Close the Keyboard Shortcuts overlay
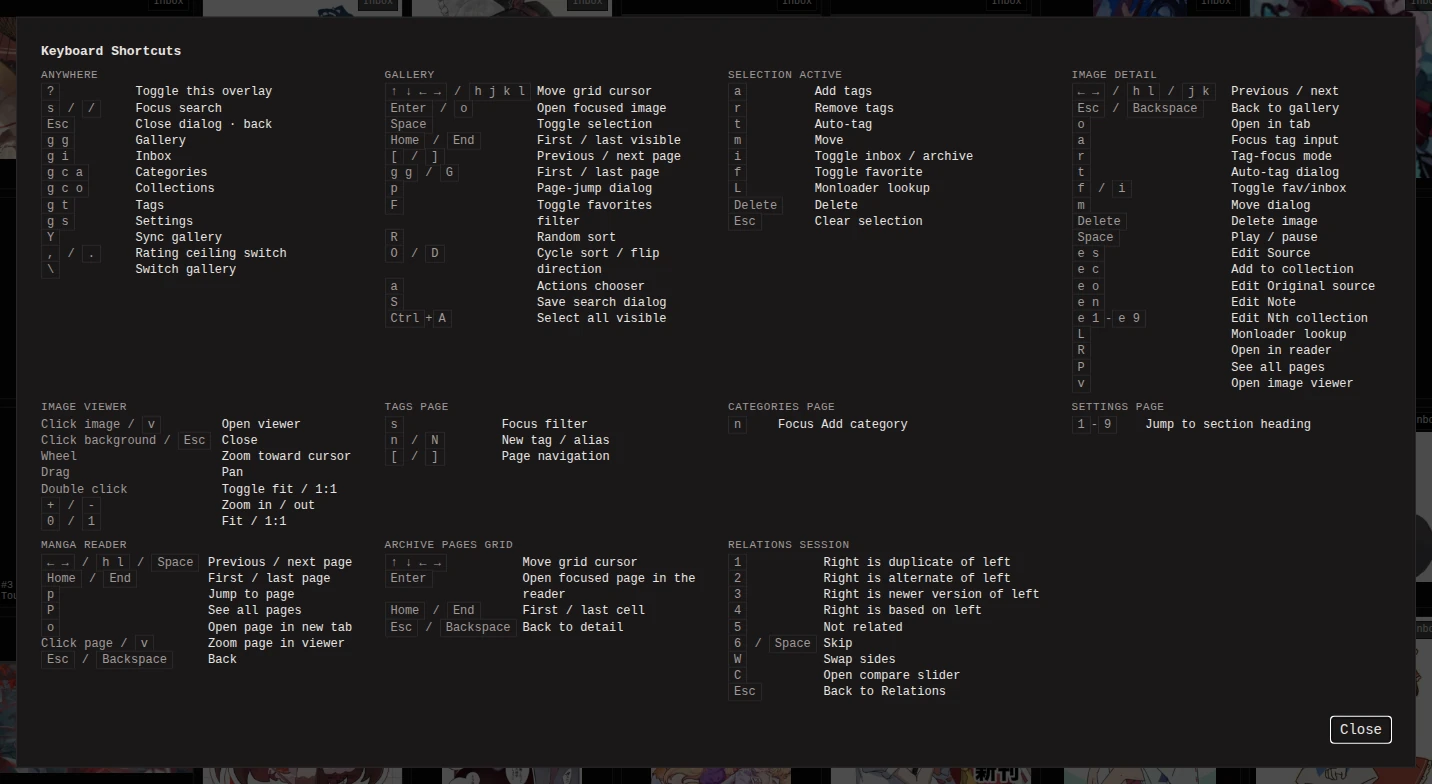 [1360, 729]
